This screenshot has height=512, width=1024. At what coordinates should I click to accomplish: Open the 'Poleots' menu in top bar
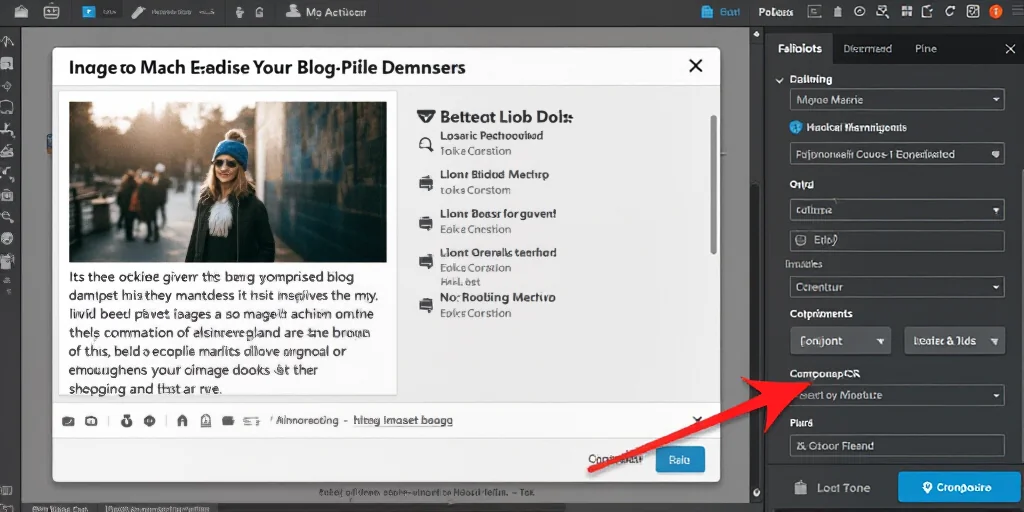pyautogui.click(x=776, y=12)
